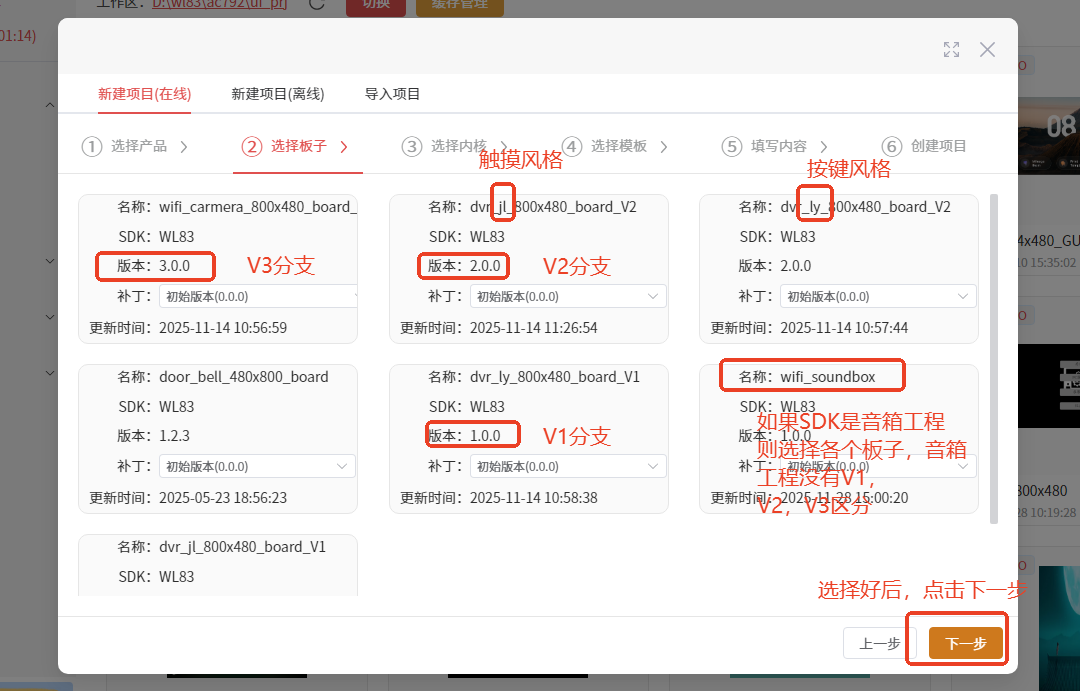Click the fullscreen expand icon in dialog header
The height and width of the screenshot is (691, 1080).
pos(951,50)
